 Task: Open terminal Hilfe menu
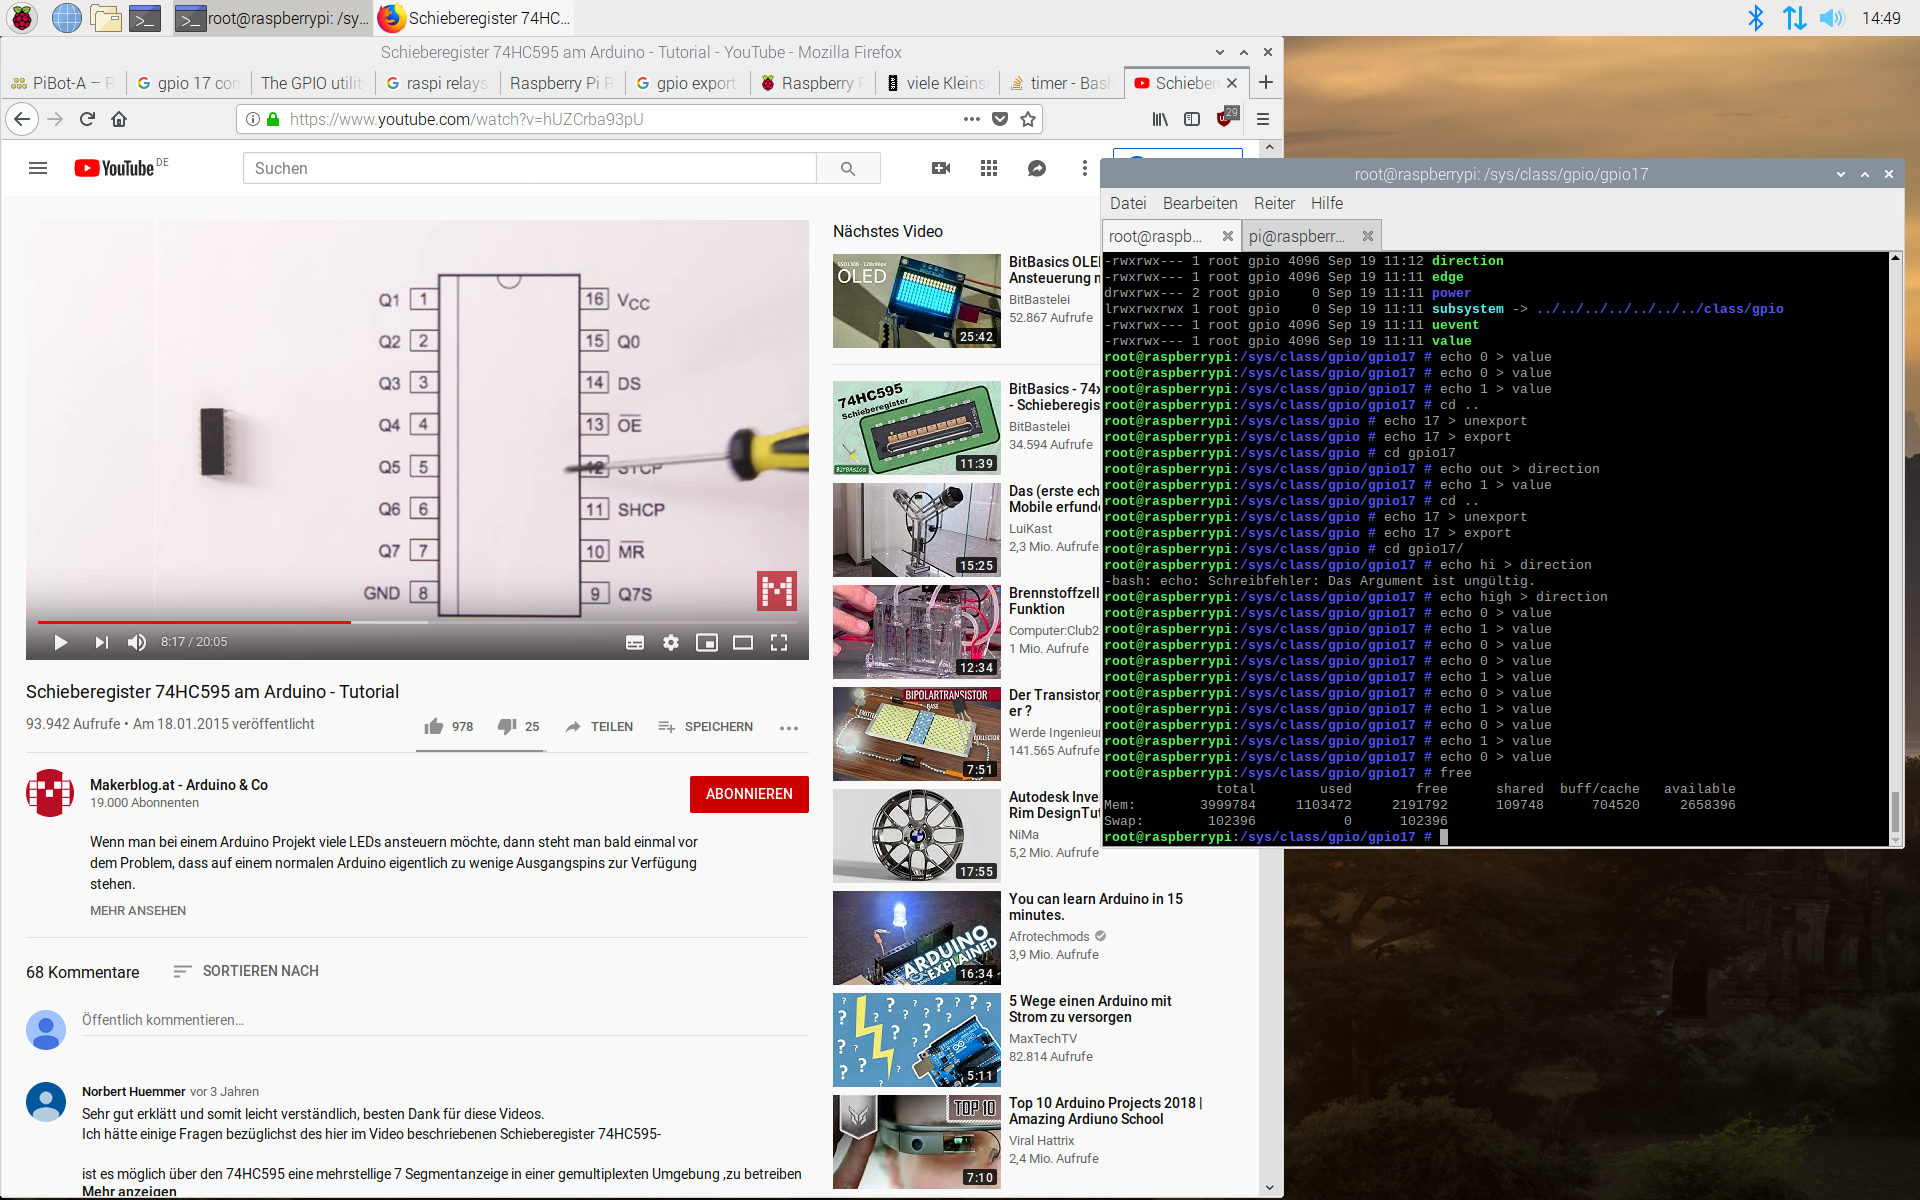tap(1327, 203)
